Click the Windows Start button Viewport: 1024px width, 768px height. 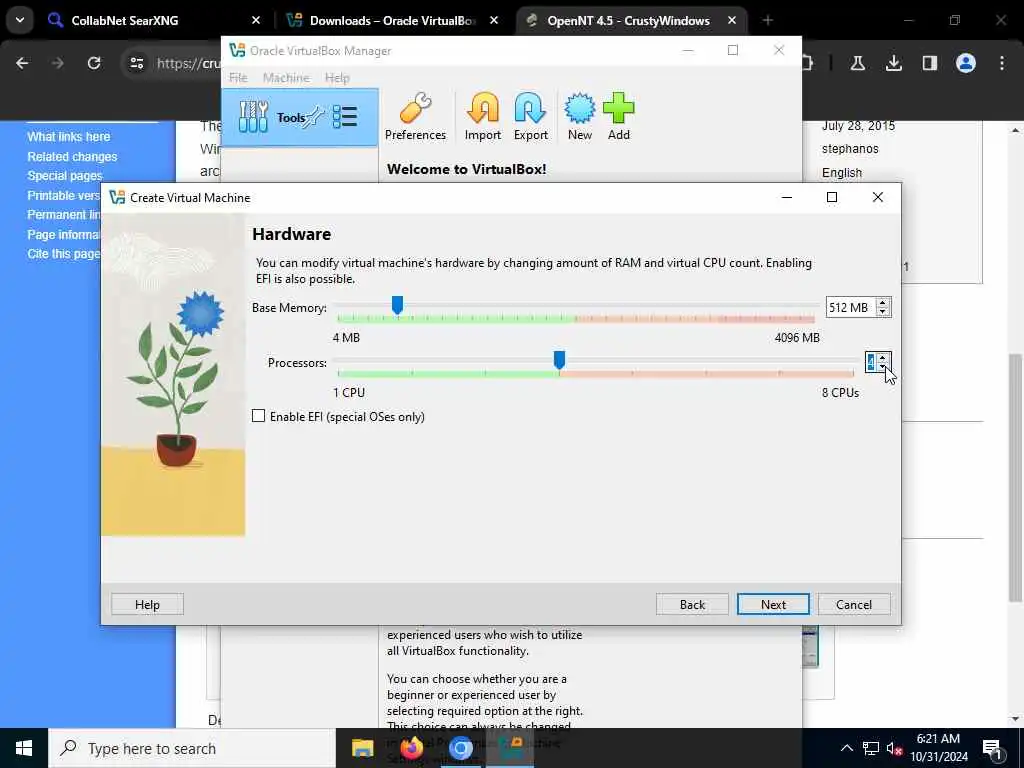[24, 748]
